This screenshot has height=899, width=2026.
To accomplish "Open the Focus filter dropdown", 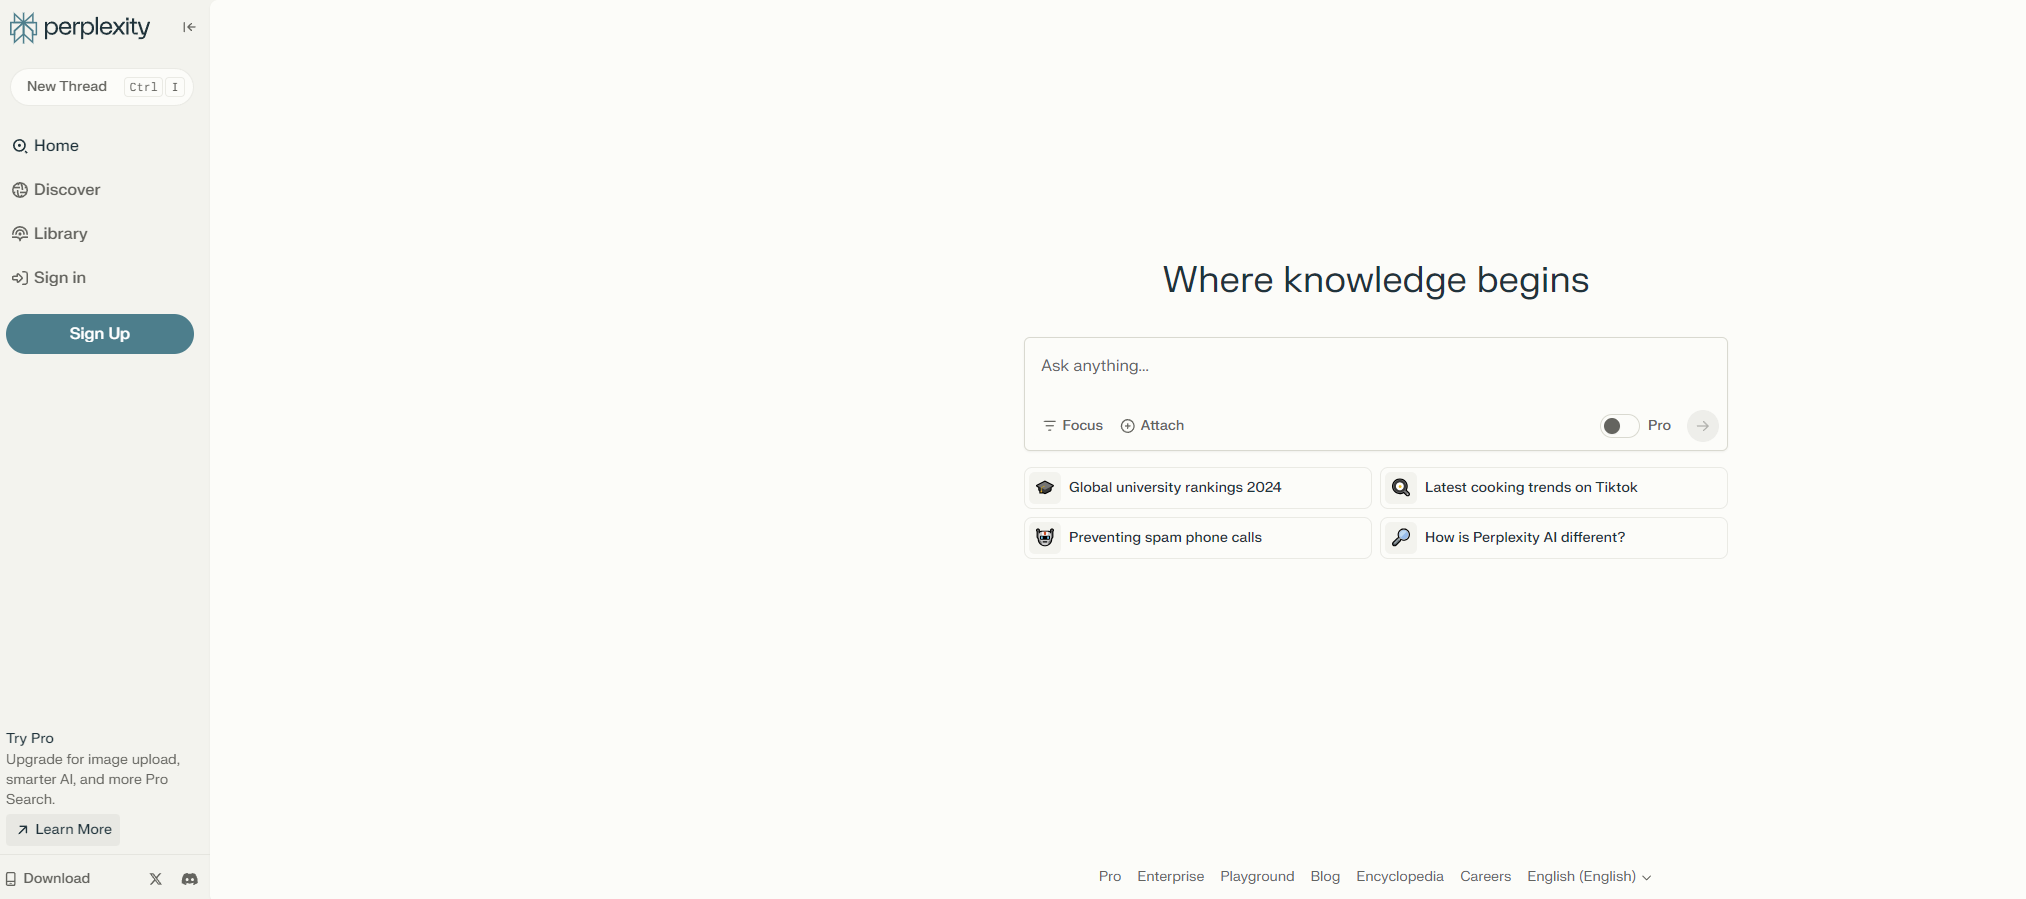I will pos(1073,426).
